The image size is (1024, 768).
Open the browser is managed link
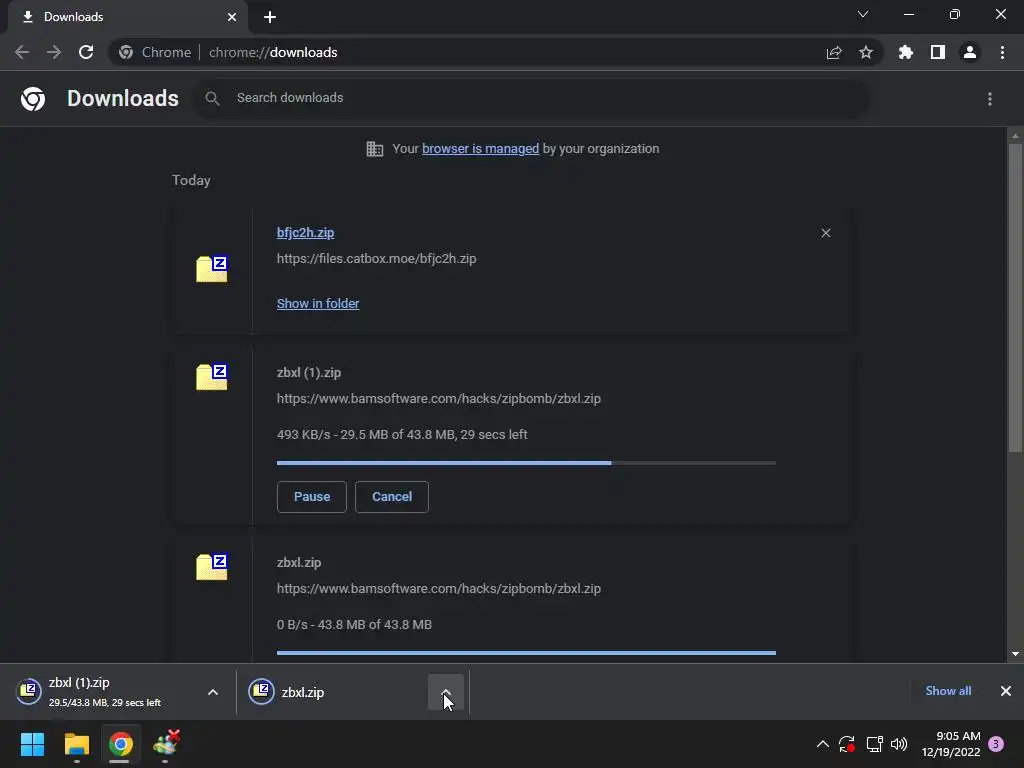tap(481, 149)
